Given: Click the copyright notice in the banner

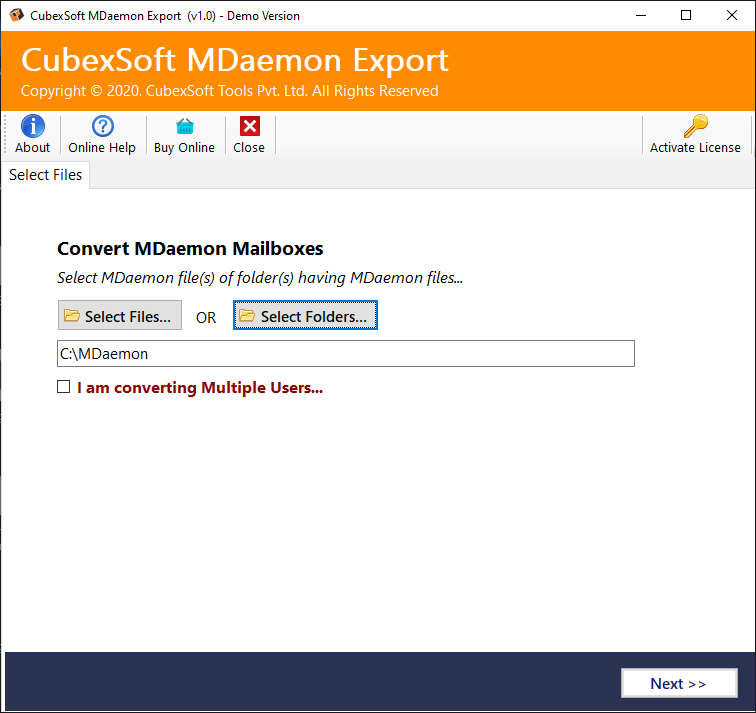Looking at the screenshot, I should [230, 91].
